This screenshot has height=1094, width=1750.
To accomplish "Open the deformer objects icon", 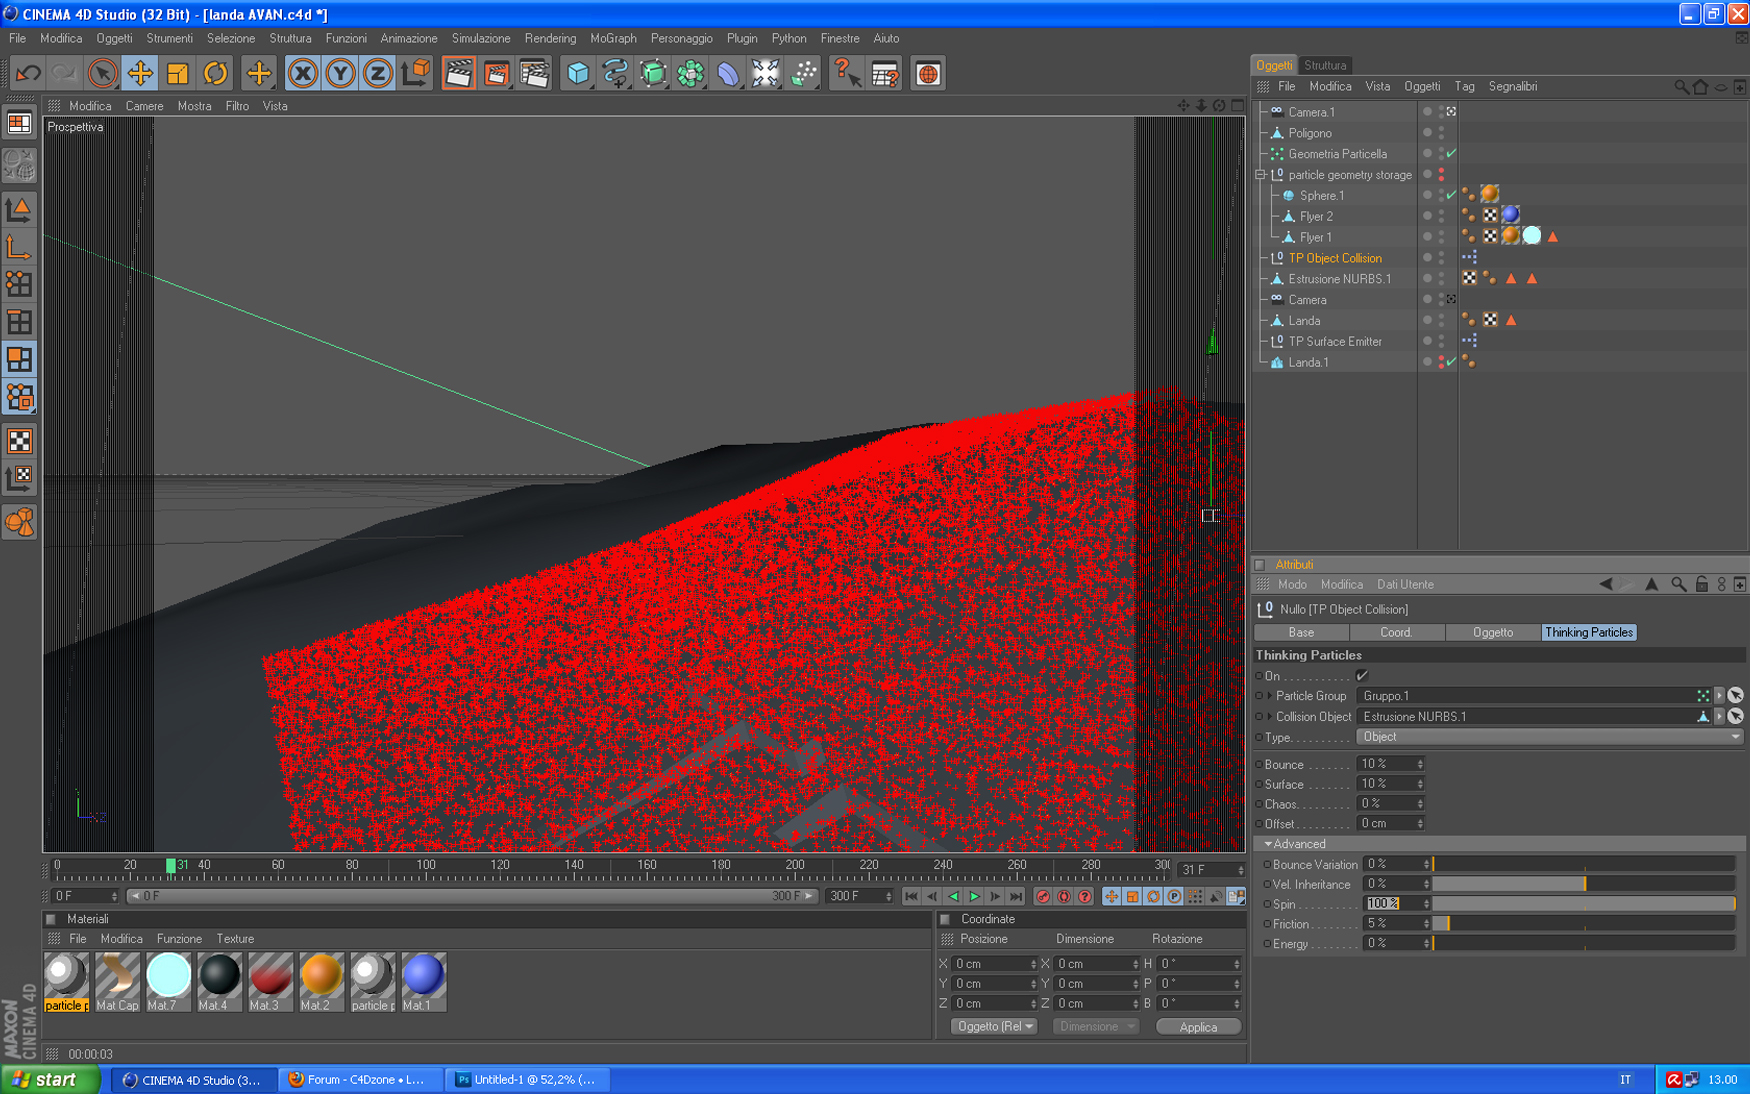I will click(x=728, y=73).
